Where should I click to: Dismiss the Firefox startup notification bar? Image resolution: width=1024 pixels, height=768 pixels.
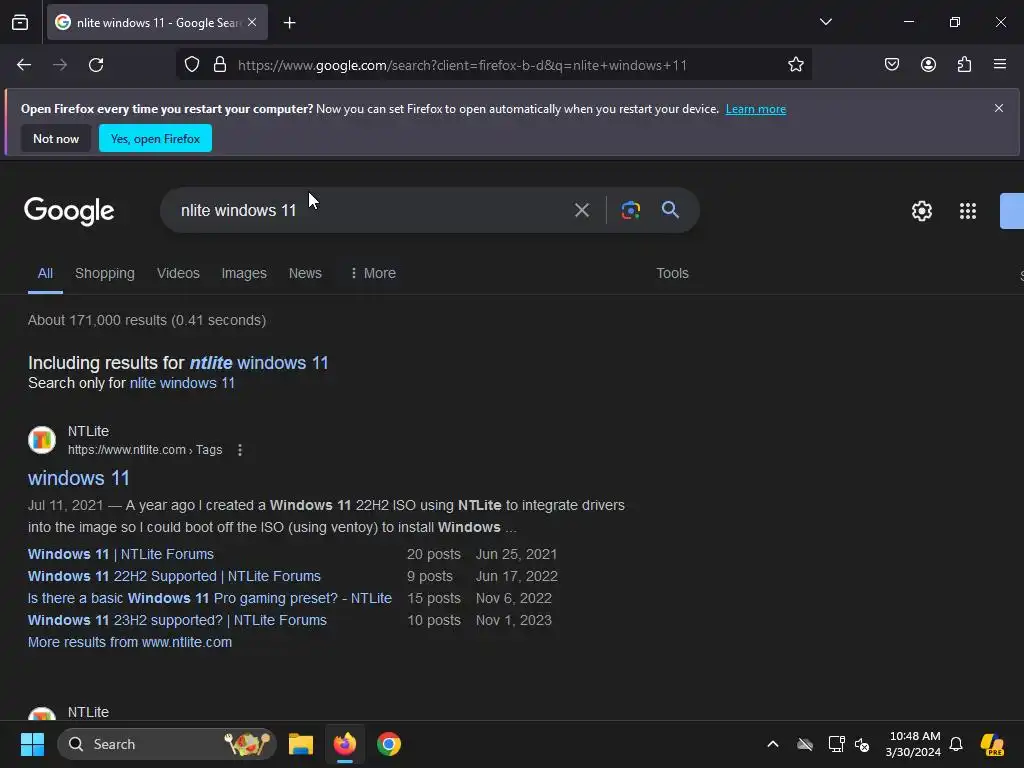click(x=999, y=108)
